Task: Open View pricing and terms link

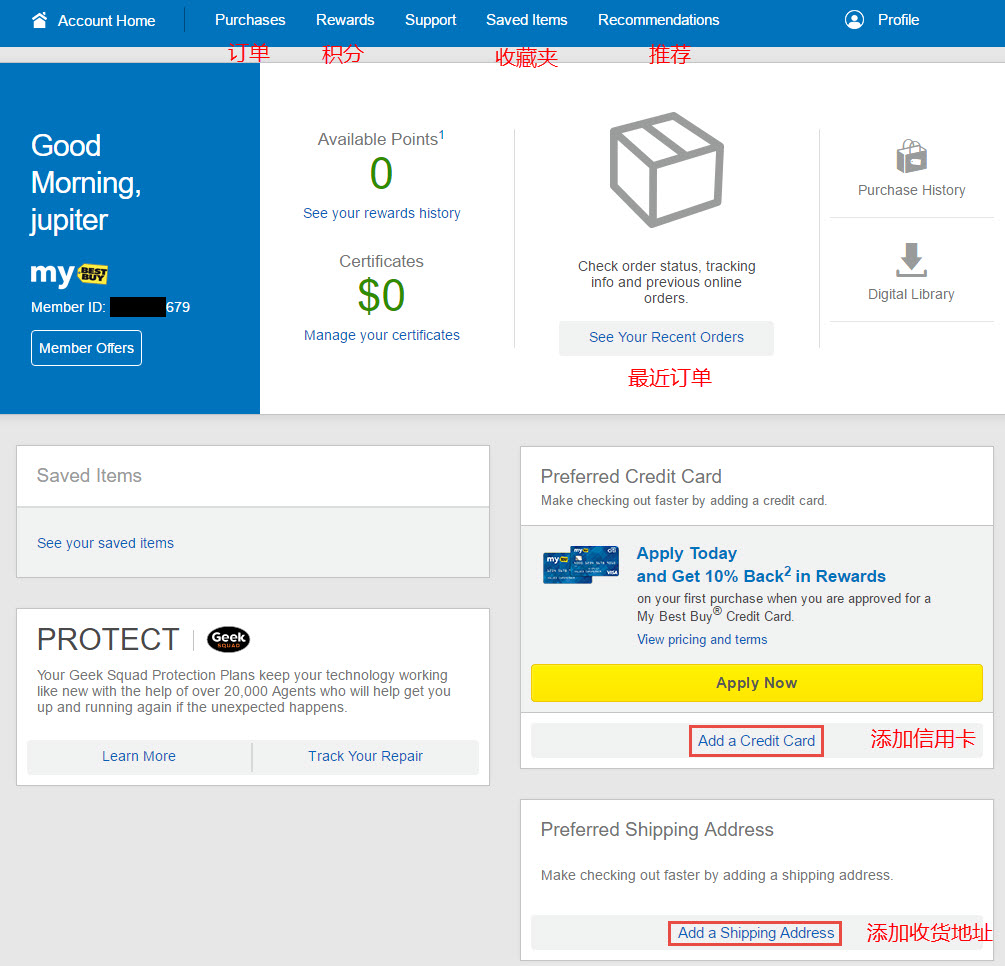Action: click(702, 640)
